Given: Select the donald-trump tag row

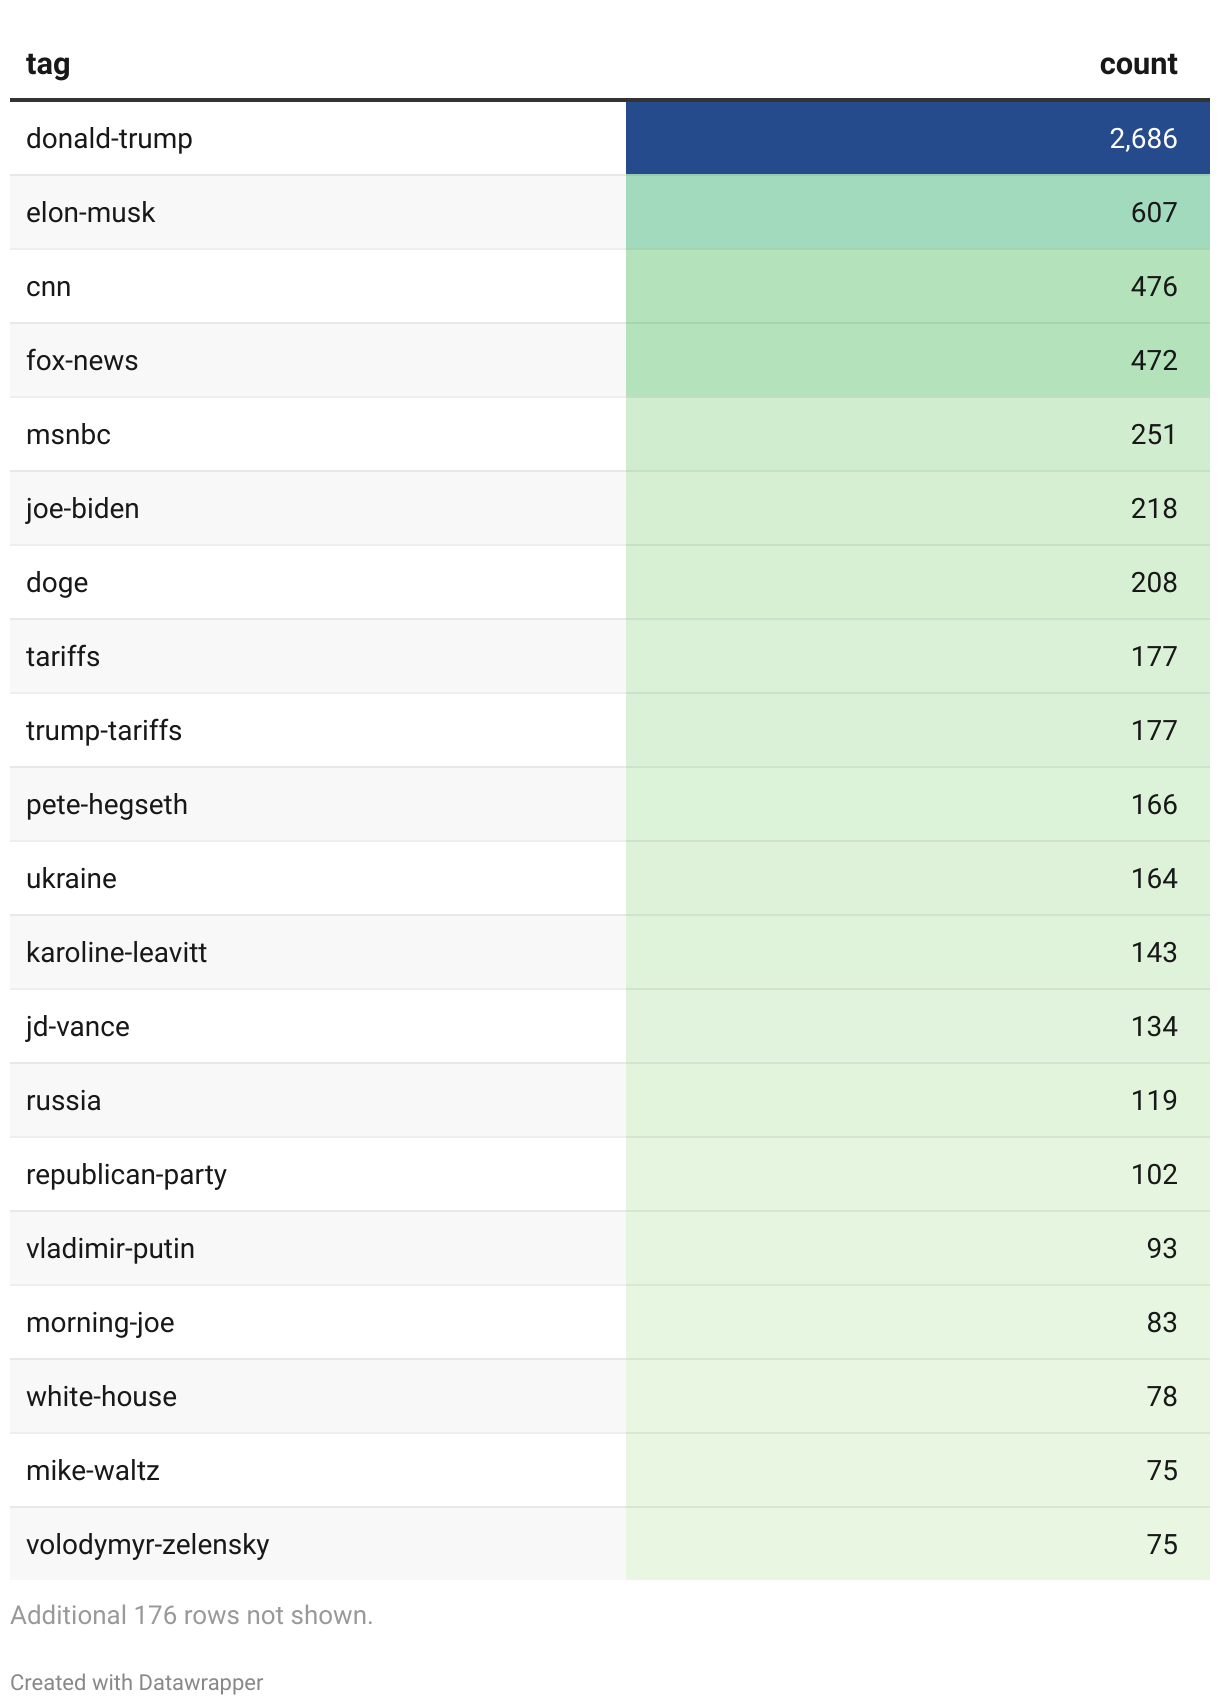Looking at the screenshot, I should tap(109, 138).
